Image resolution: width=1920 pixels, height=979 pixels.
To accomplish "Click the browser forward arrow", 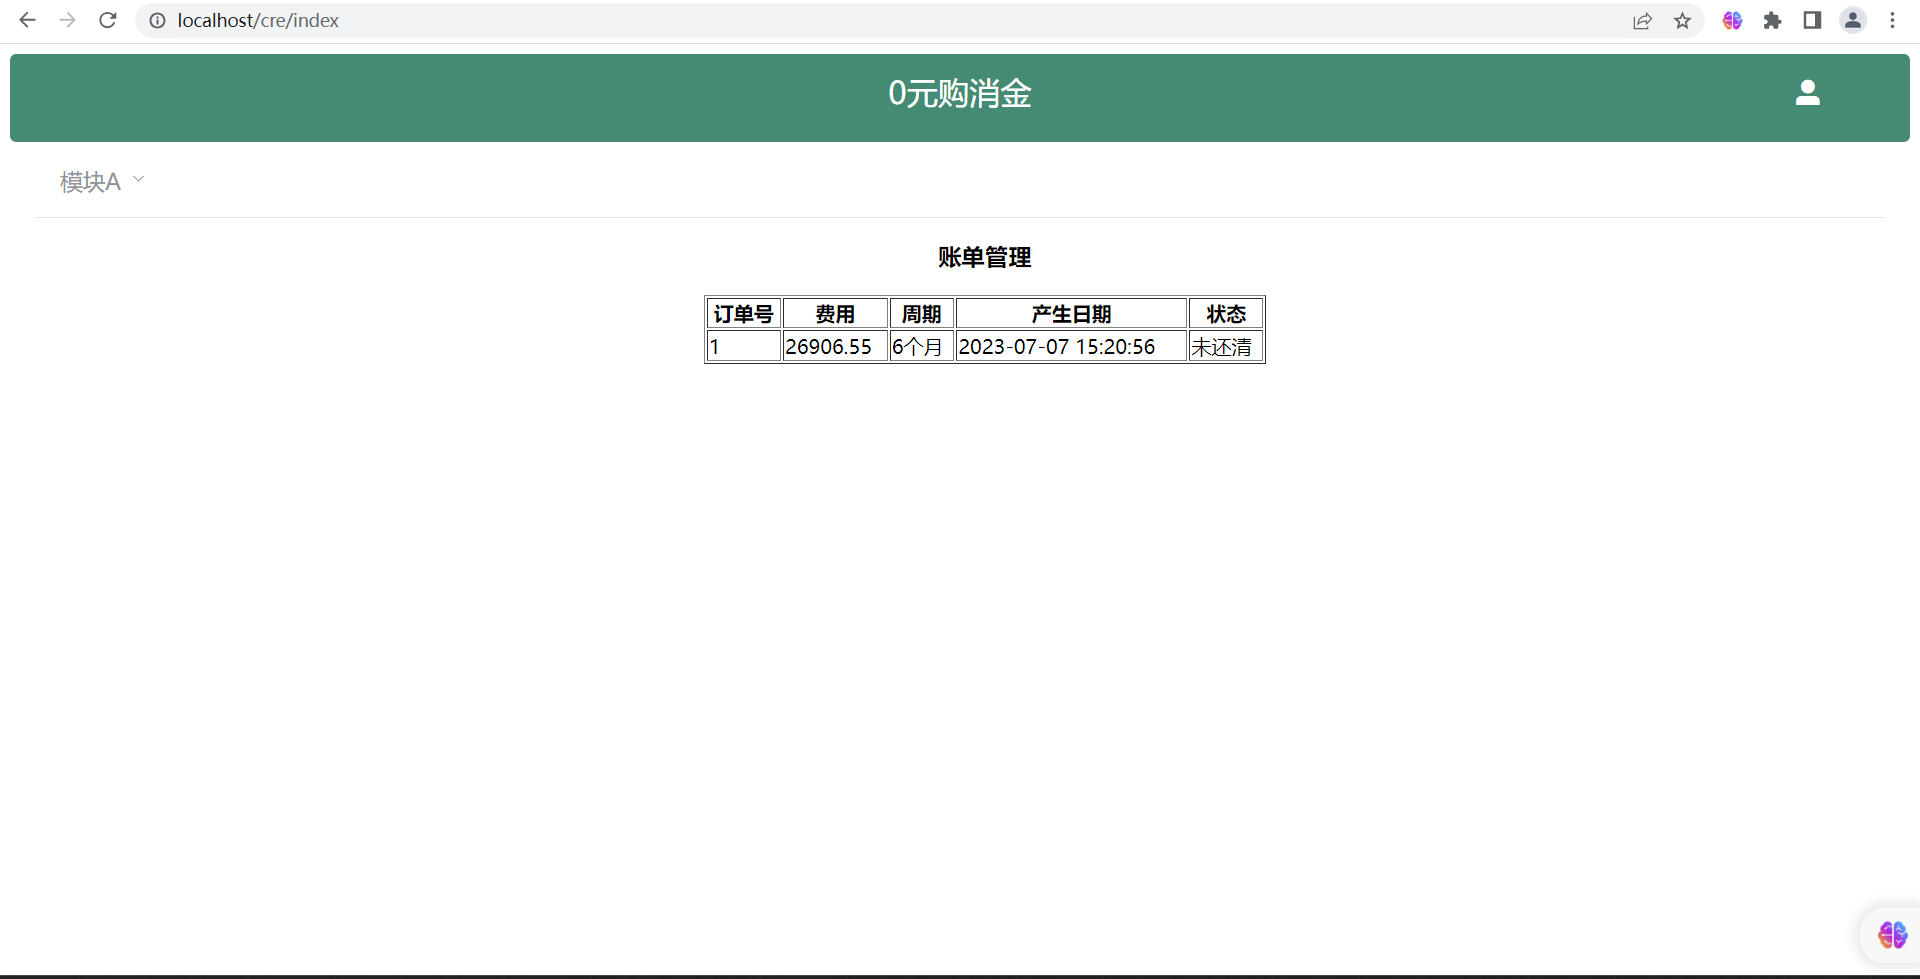I will point(67,20).
